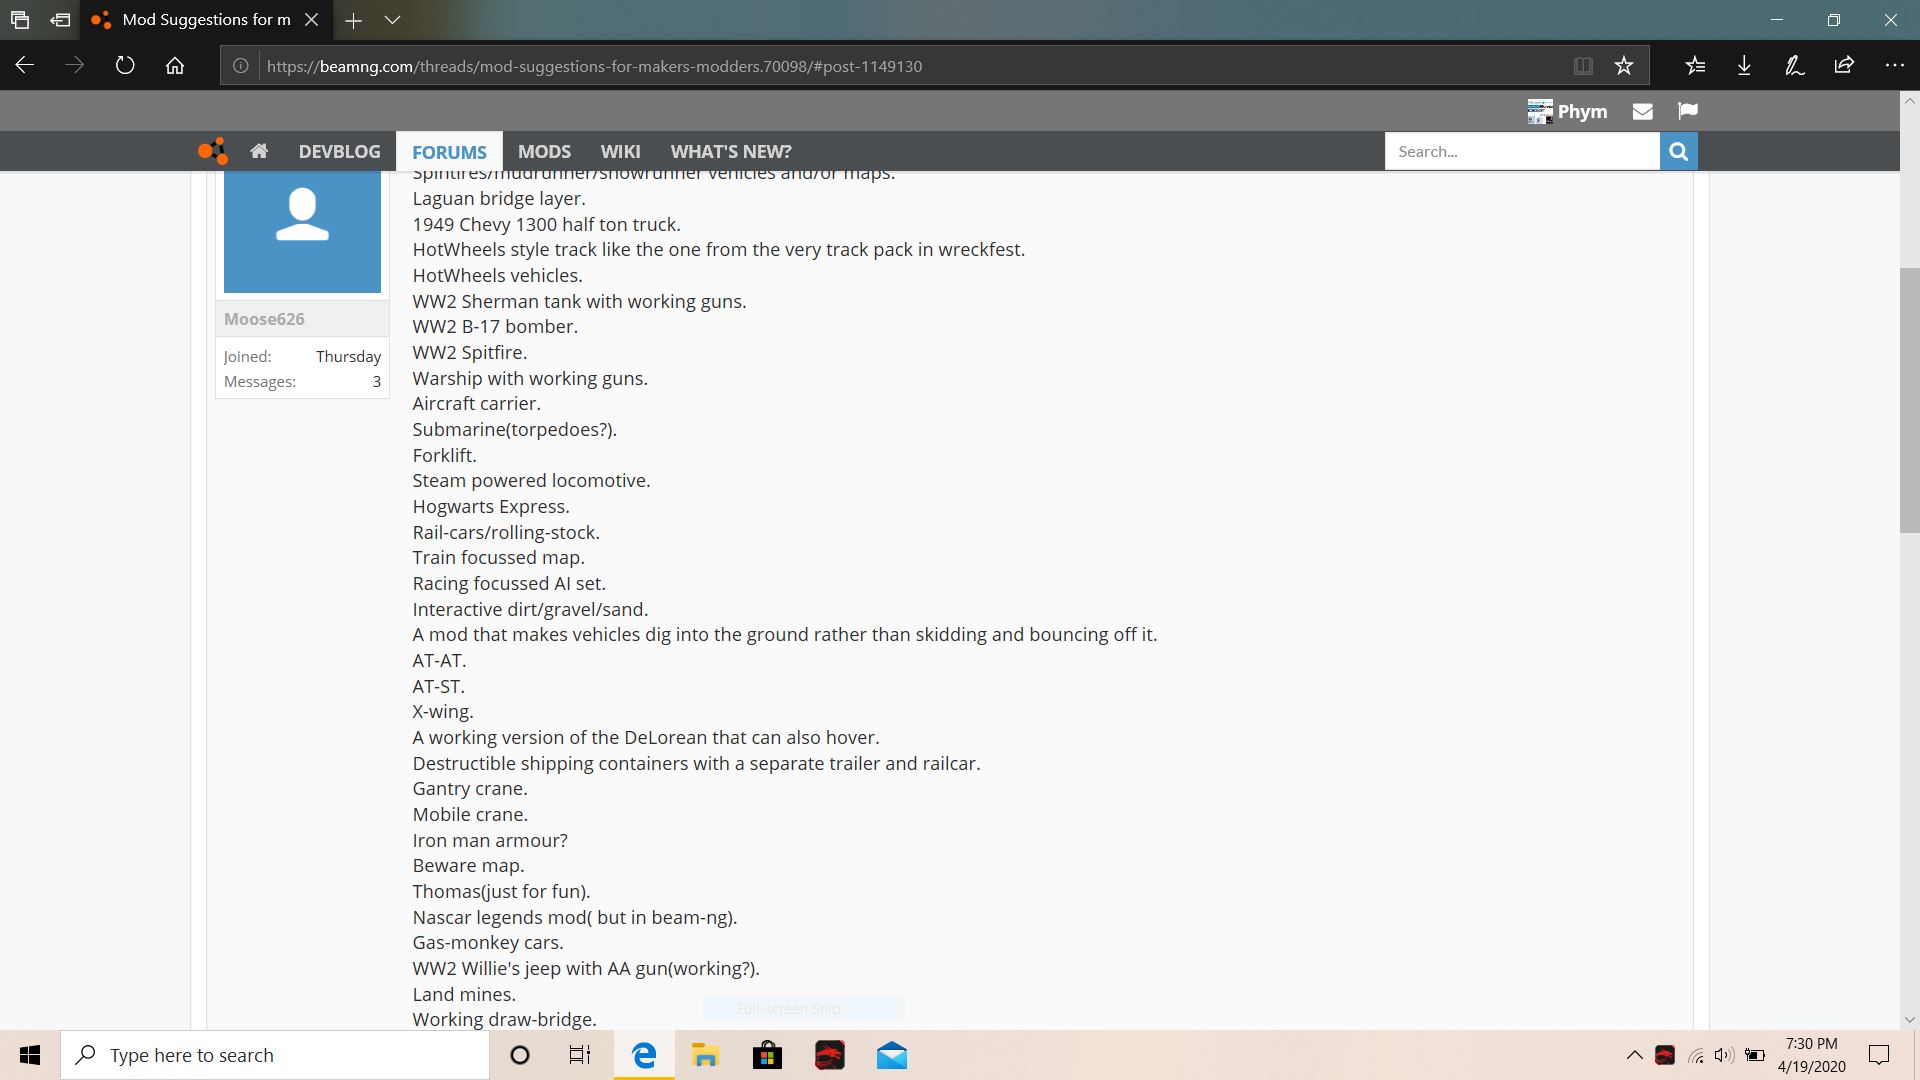The height and width of the screenshot is (1080, 1920).
Task: Open the FORUMS navigation tab
Action: (x=449, y=152)
